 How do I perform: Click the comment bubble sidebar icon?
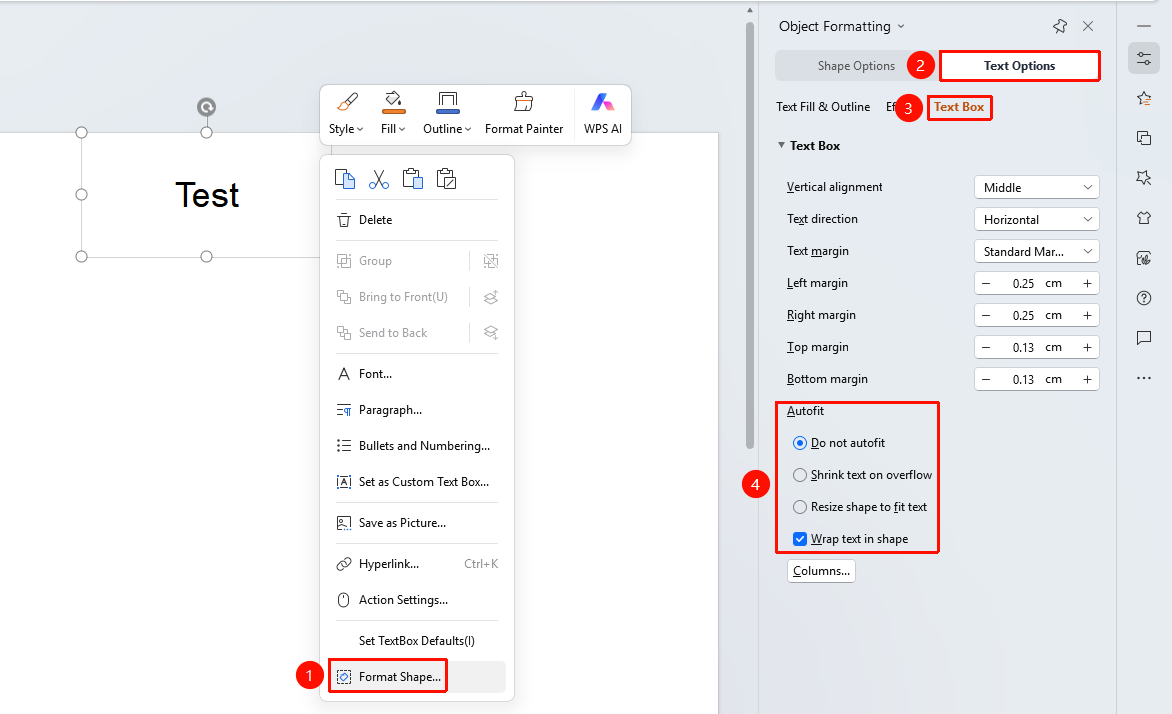[x=1144, y=338]
